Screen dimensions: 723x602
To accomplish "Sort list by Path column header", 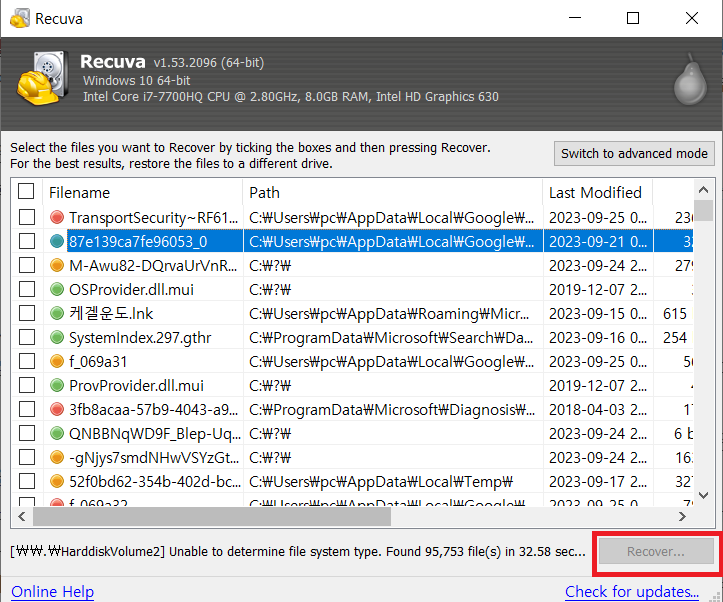I will [x=392, y=192].
